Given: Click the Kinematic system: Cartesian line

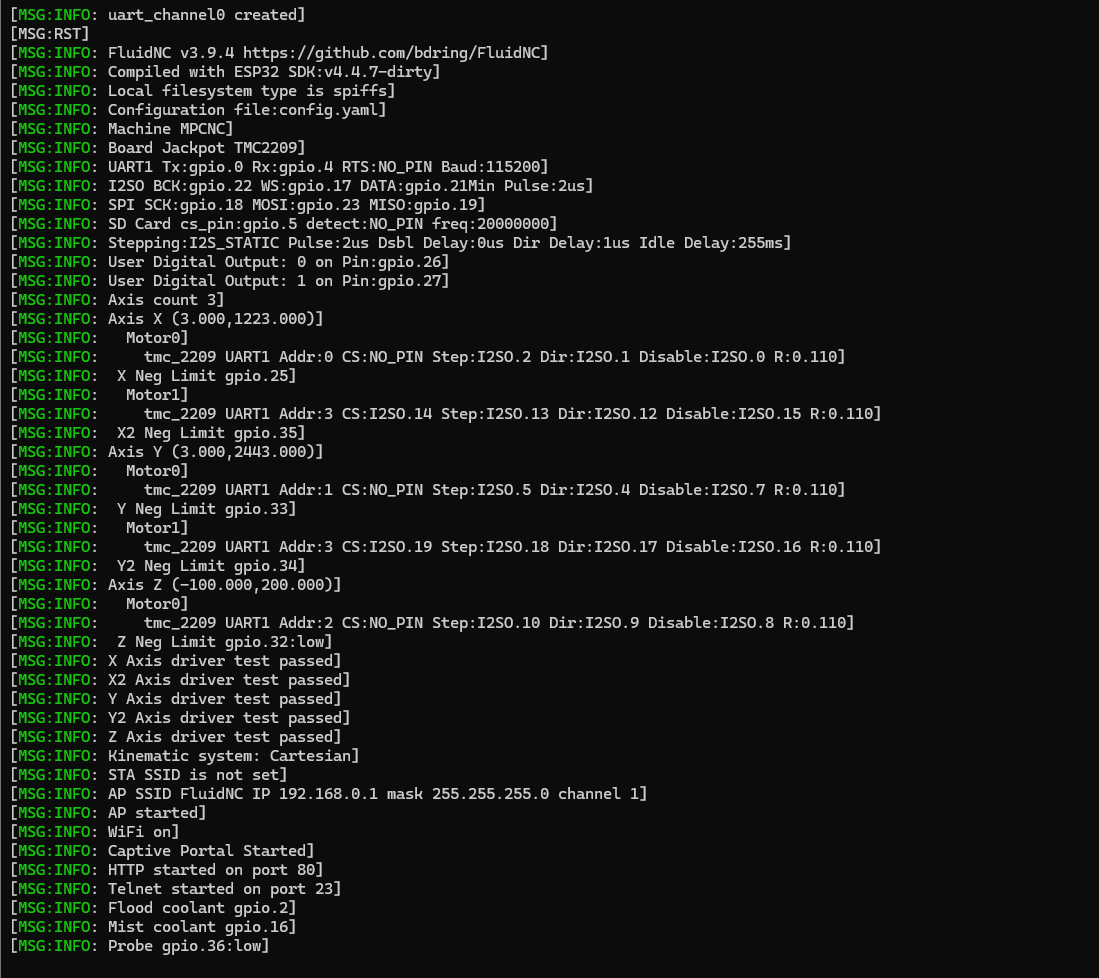Looking at the screenshot, I should coord(185,755).
